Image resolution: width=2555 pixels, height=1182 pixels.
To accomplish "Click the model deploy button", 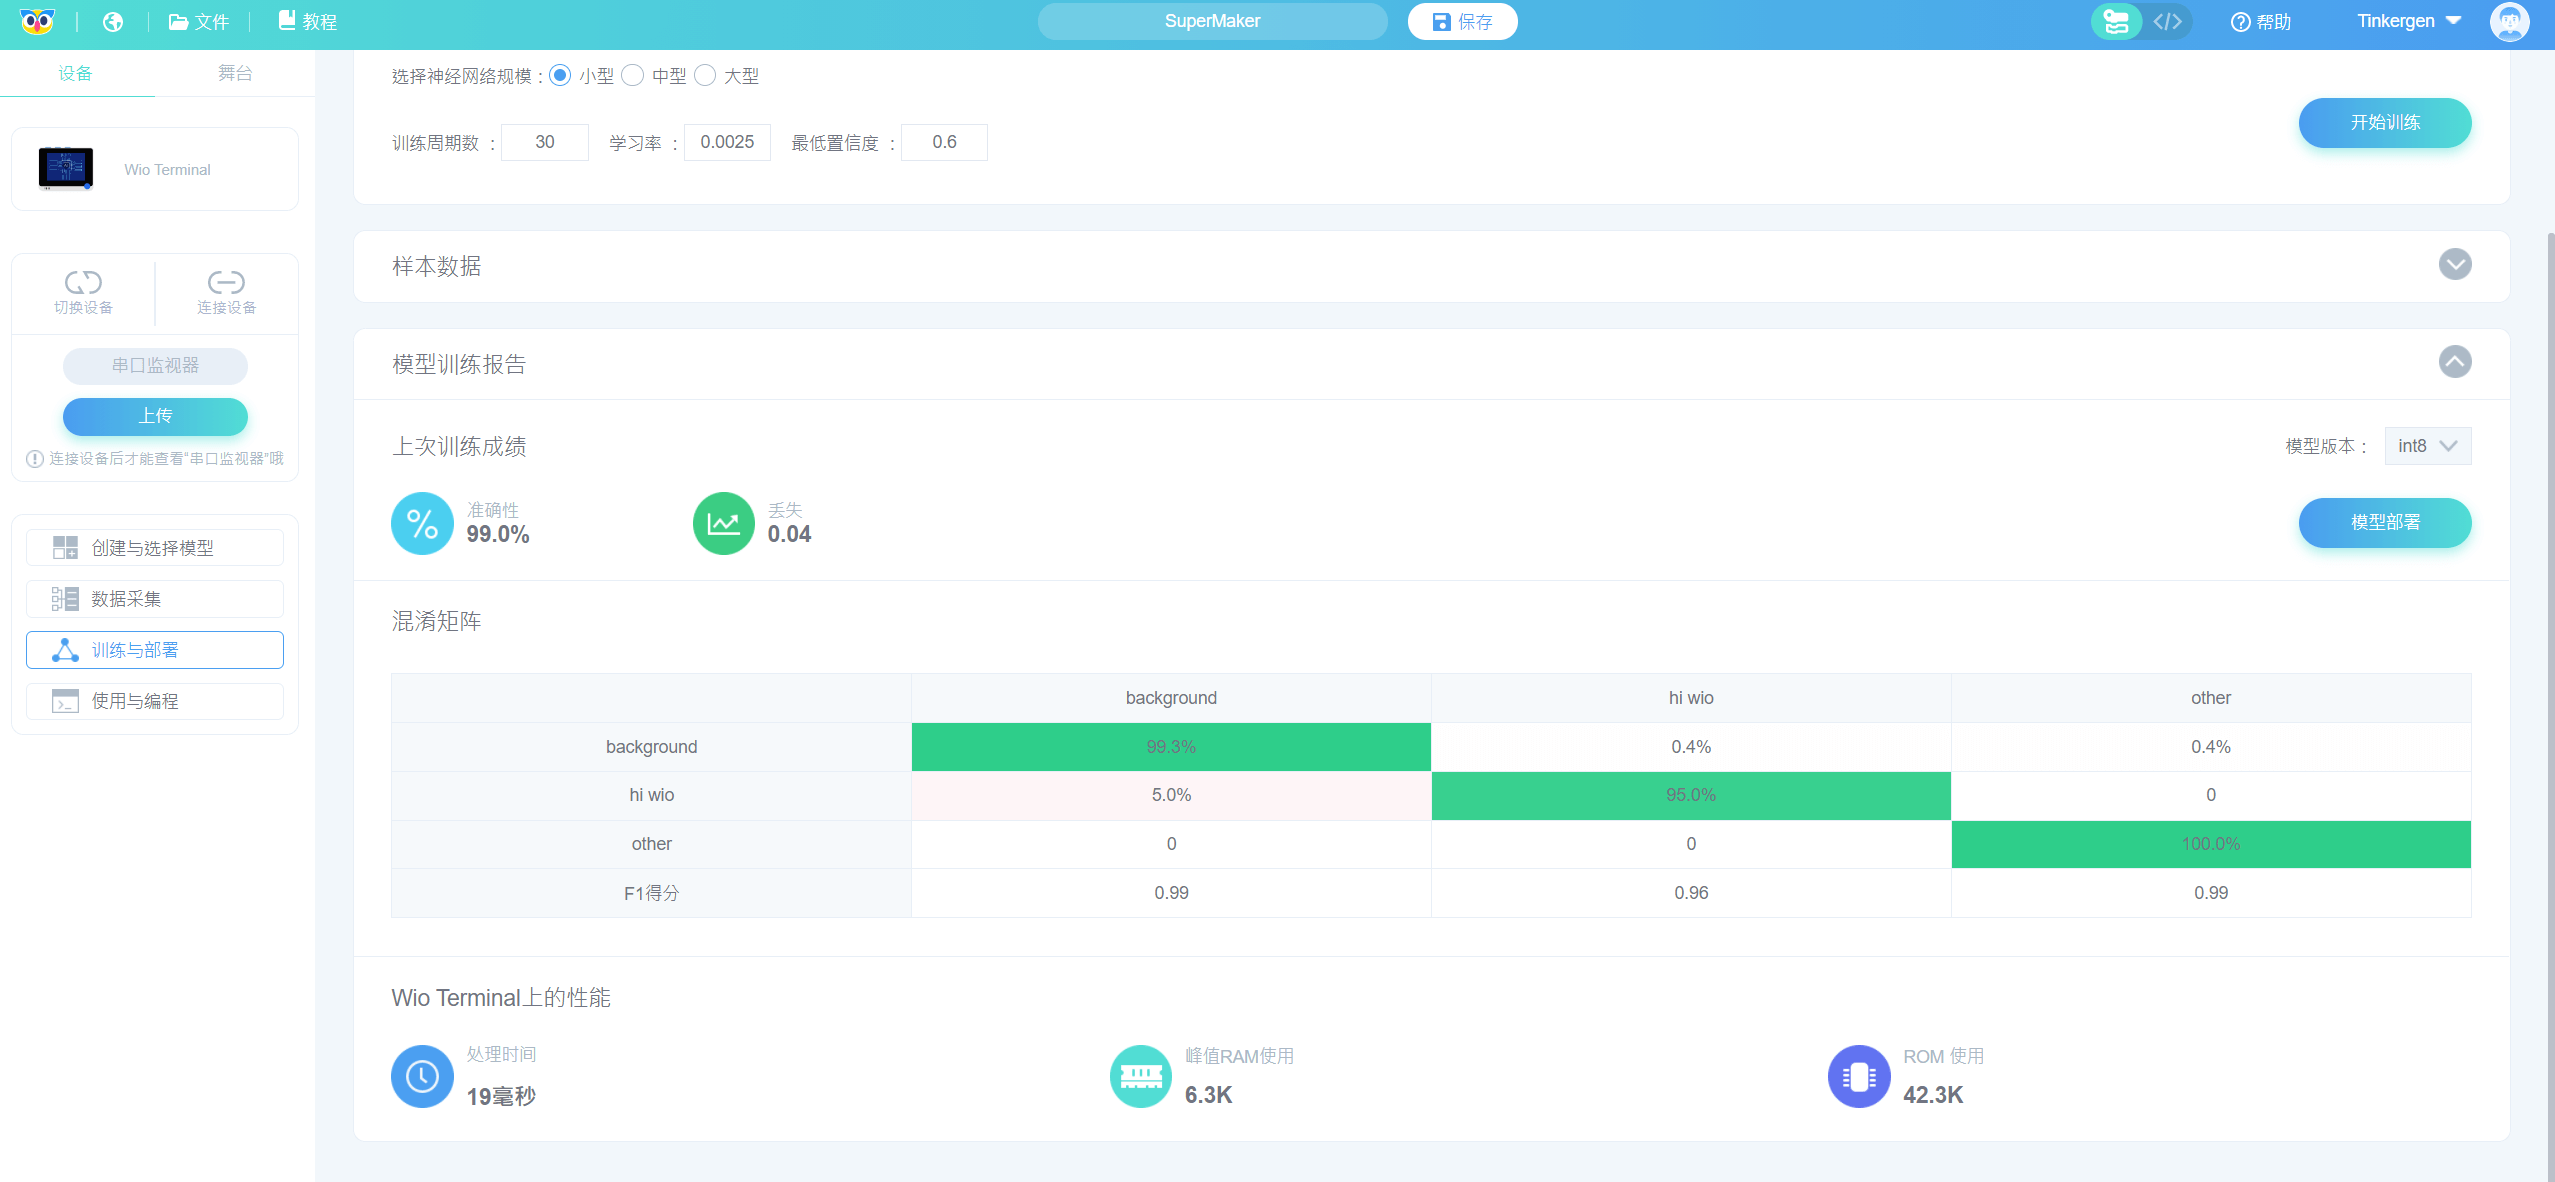I will (x=2384, y=522).
